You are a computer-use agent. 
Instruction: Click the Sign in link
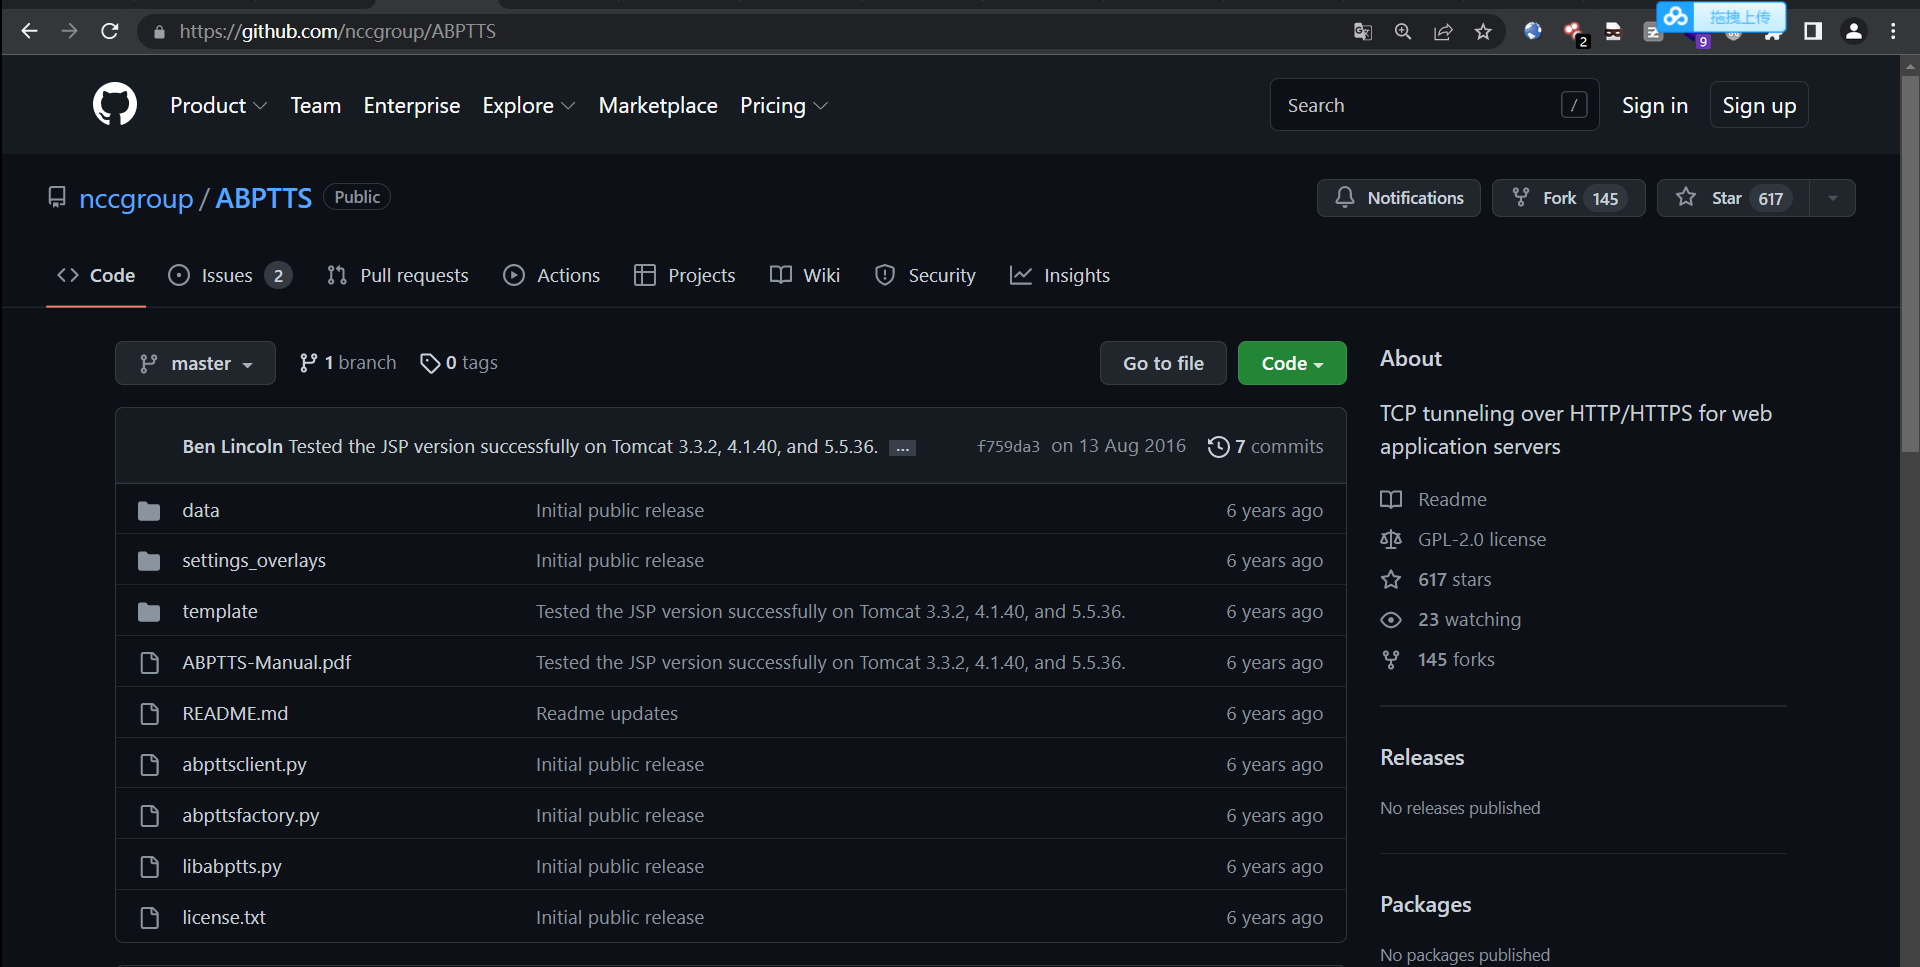[x=1654, y=105]
